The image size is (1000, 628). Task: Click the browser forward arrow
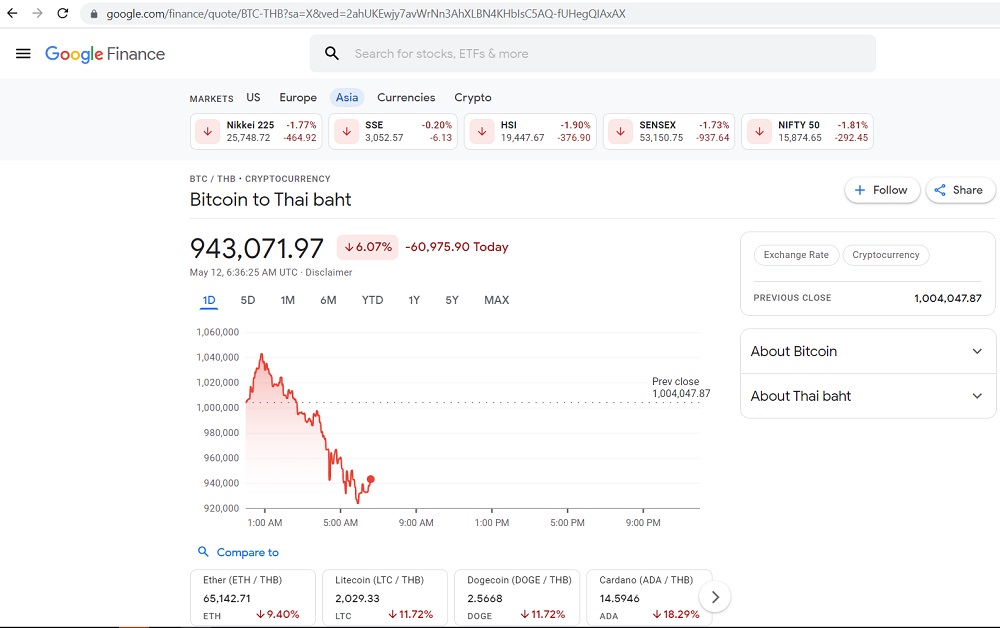38,13
